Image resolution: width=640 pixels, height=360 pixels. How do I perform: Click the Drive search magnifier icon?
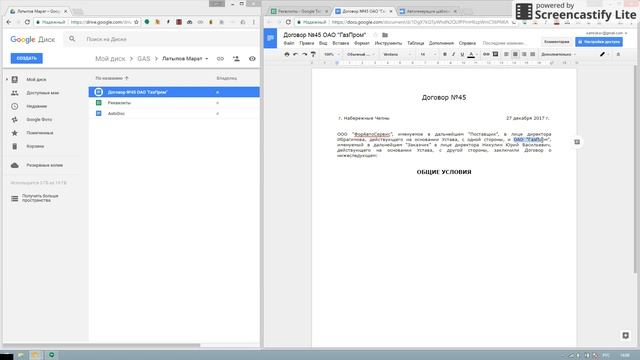[x=72, y=39]
